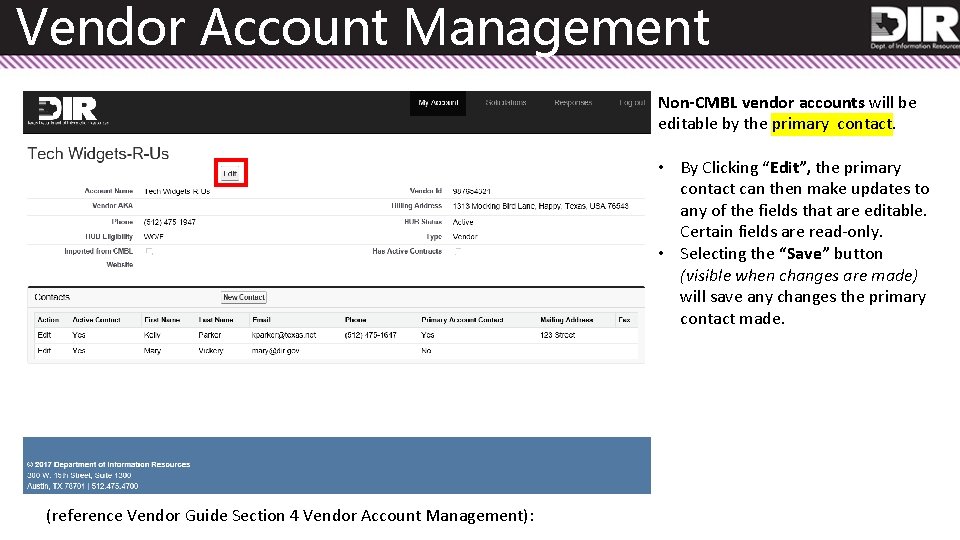The image size is (960, 540).
Task: Click the Contacts section heading
Action: [52, 297]
